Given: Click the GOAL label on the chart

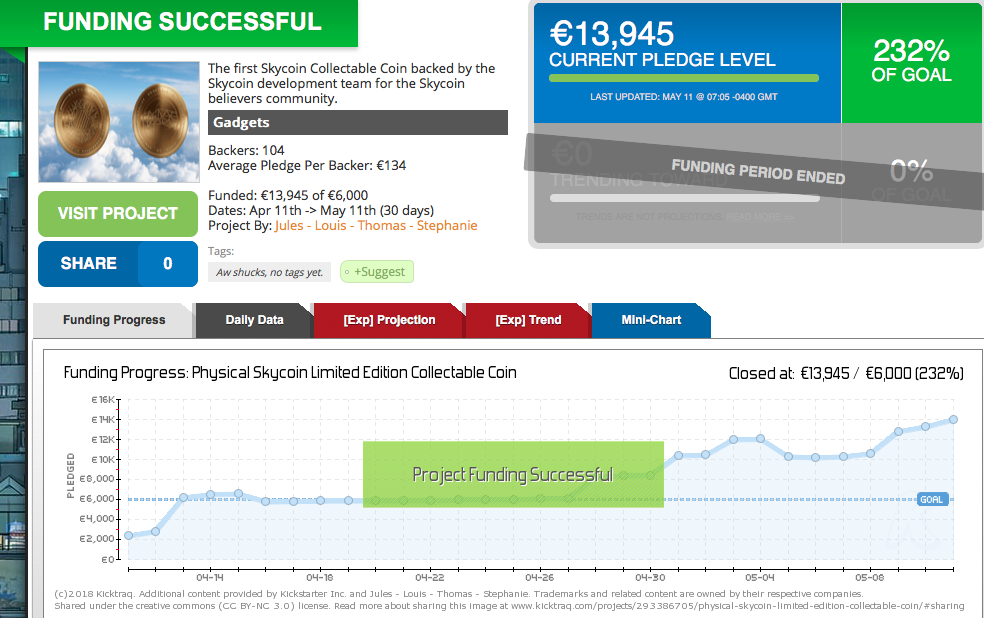Looking at the screenshot, I should point(931,499).
